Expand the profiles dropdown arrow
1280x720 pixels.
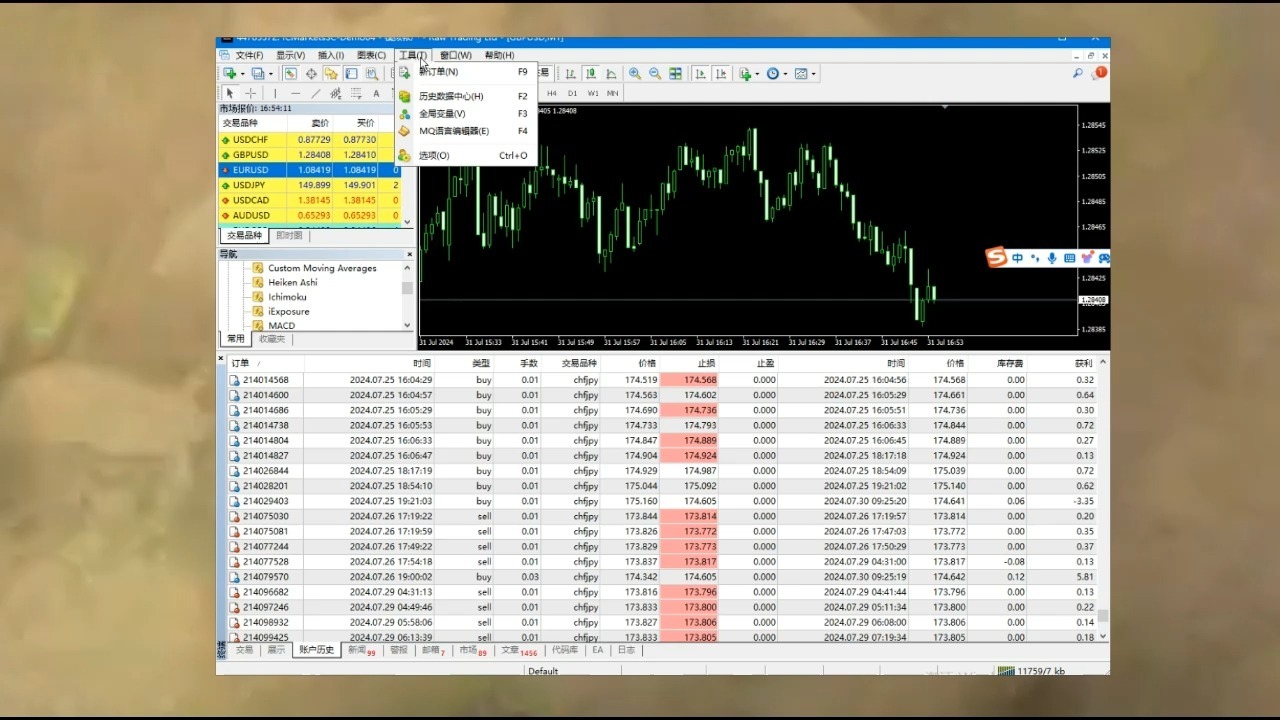click(x=270, y=74)
